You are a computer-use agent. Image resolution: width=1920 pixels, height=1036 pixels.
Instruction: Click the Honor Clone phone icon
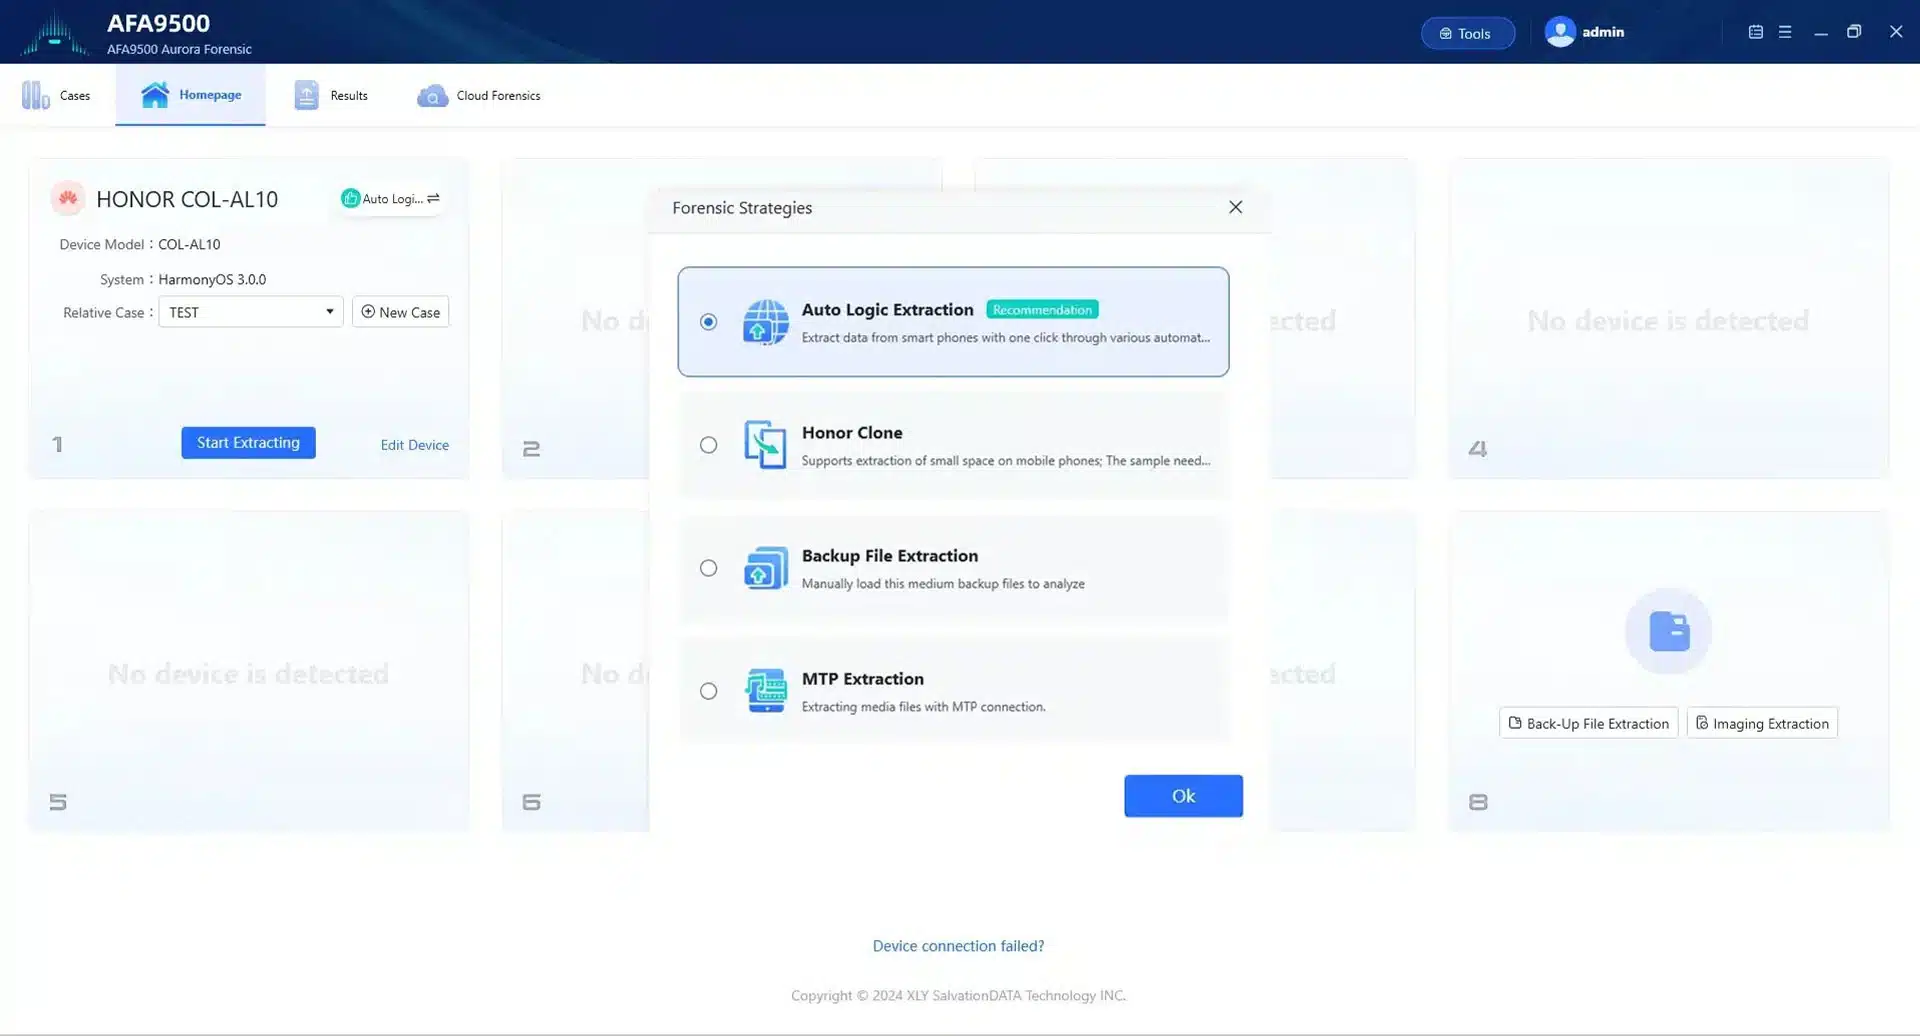click(x=765, y=445)
